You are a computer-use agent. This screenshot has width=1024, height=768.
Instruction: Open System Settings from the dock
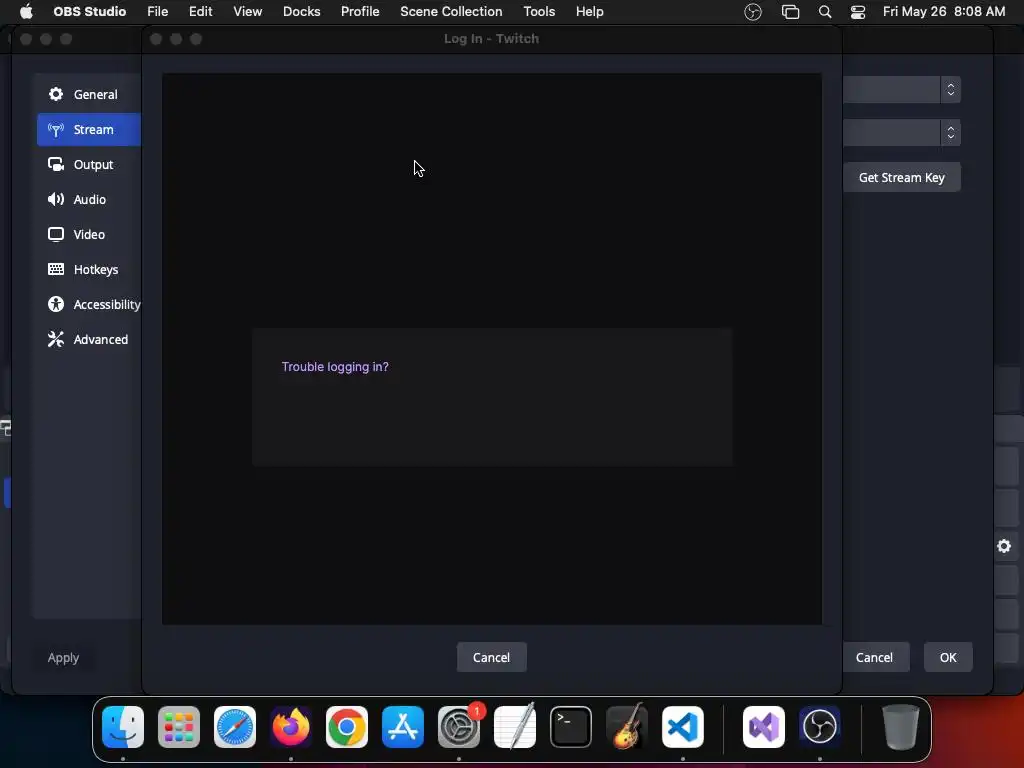tap(459, 727)
